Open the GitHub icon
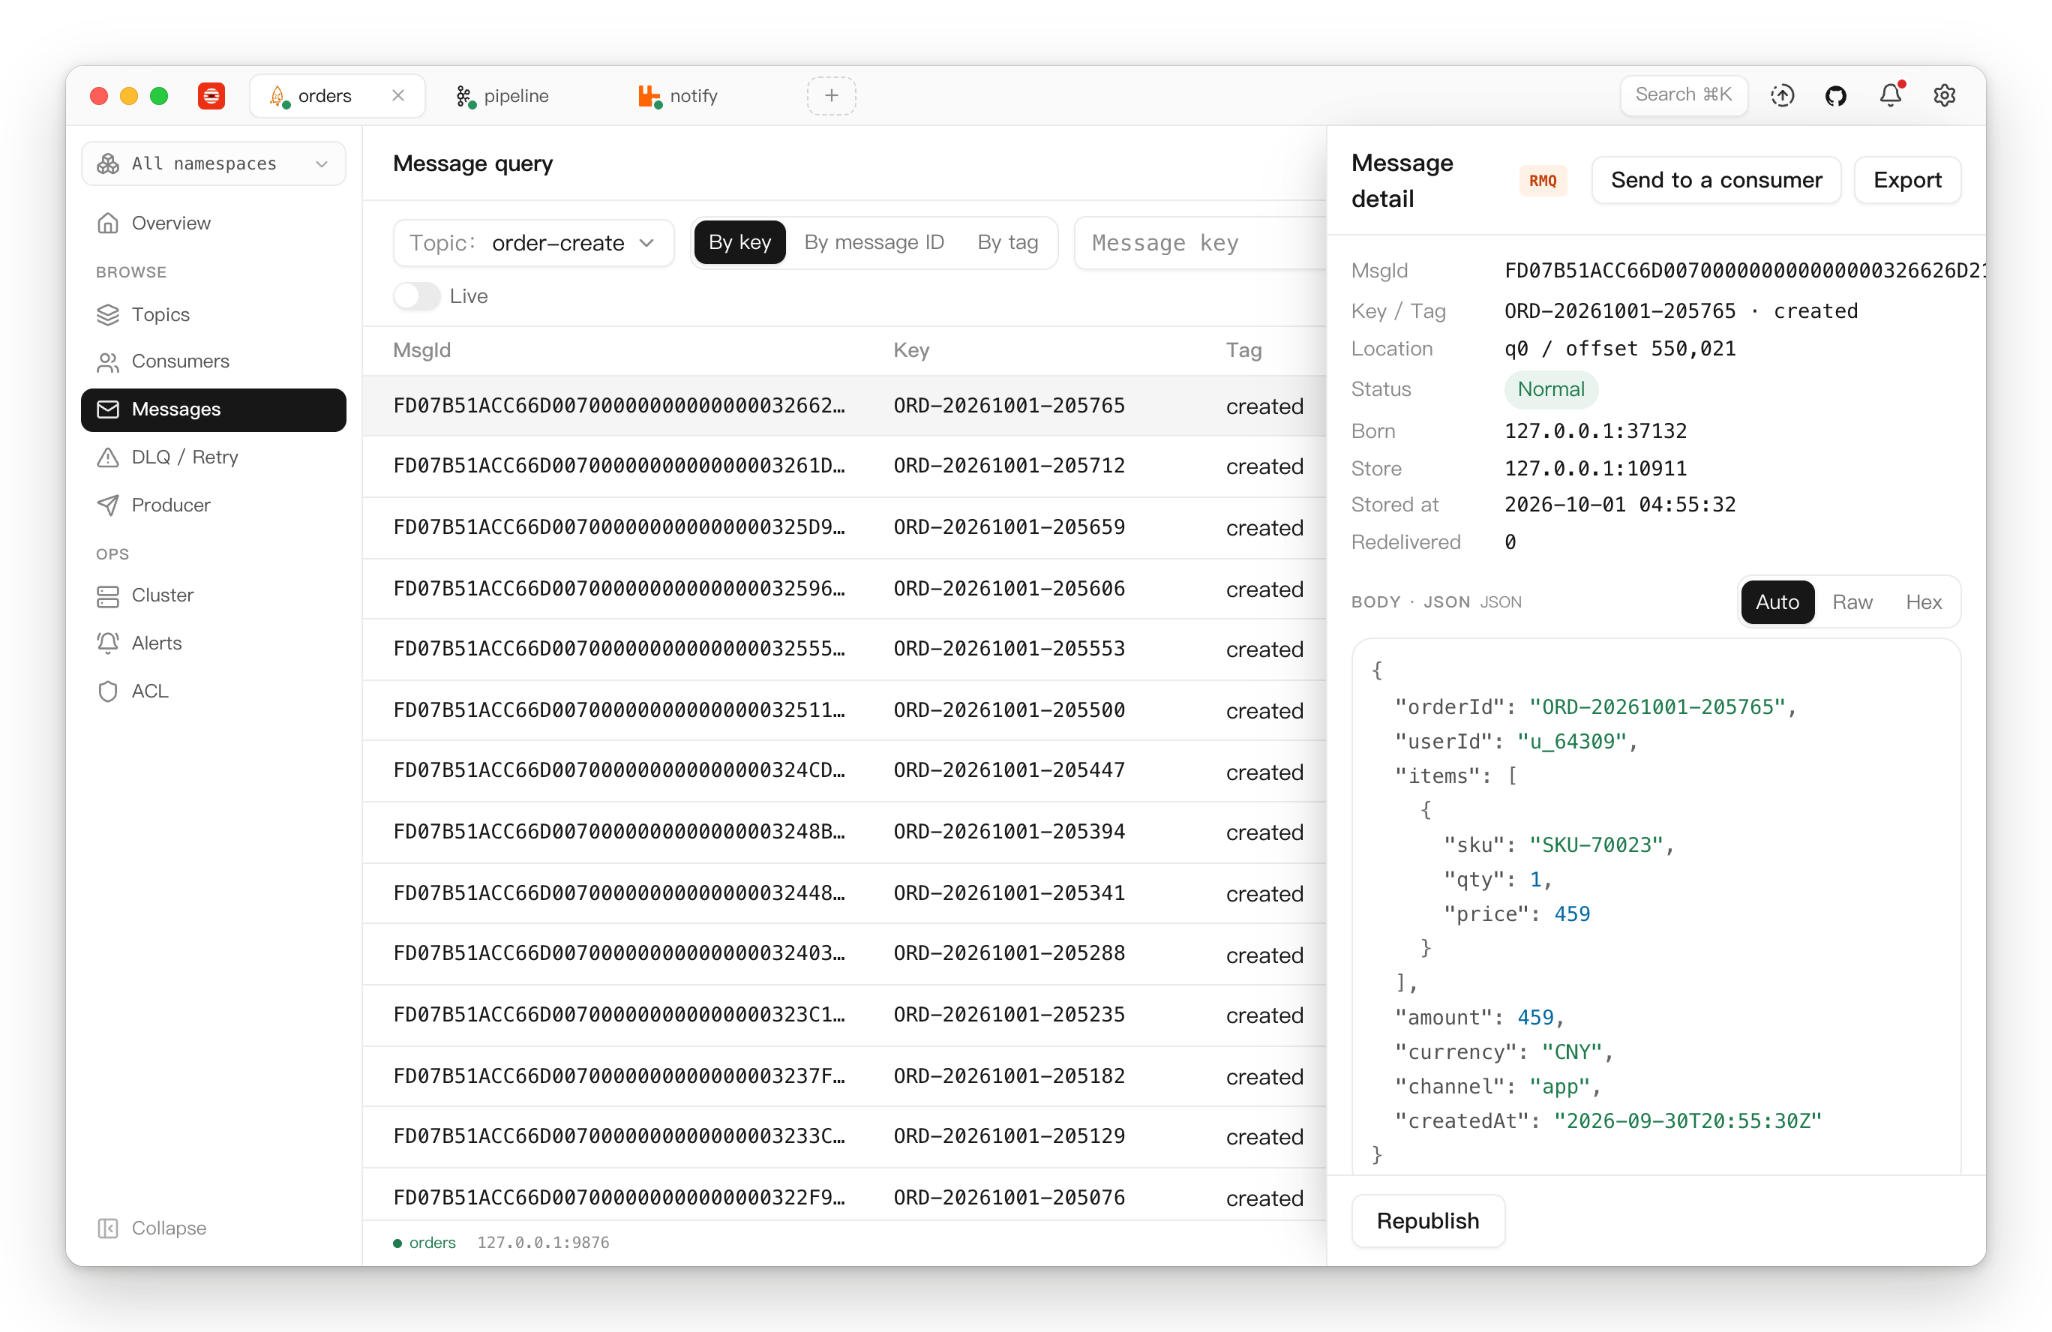This screenshot has height=1332, width=2052. tap(1835, 96)
